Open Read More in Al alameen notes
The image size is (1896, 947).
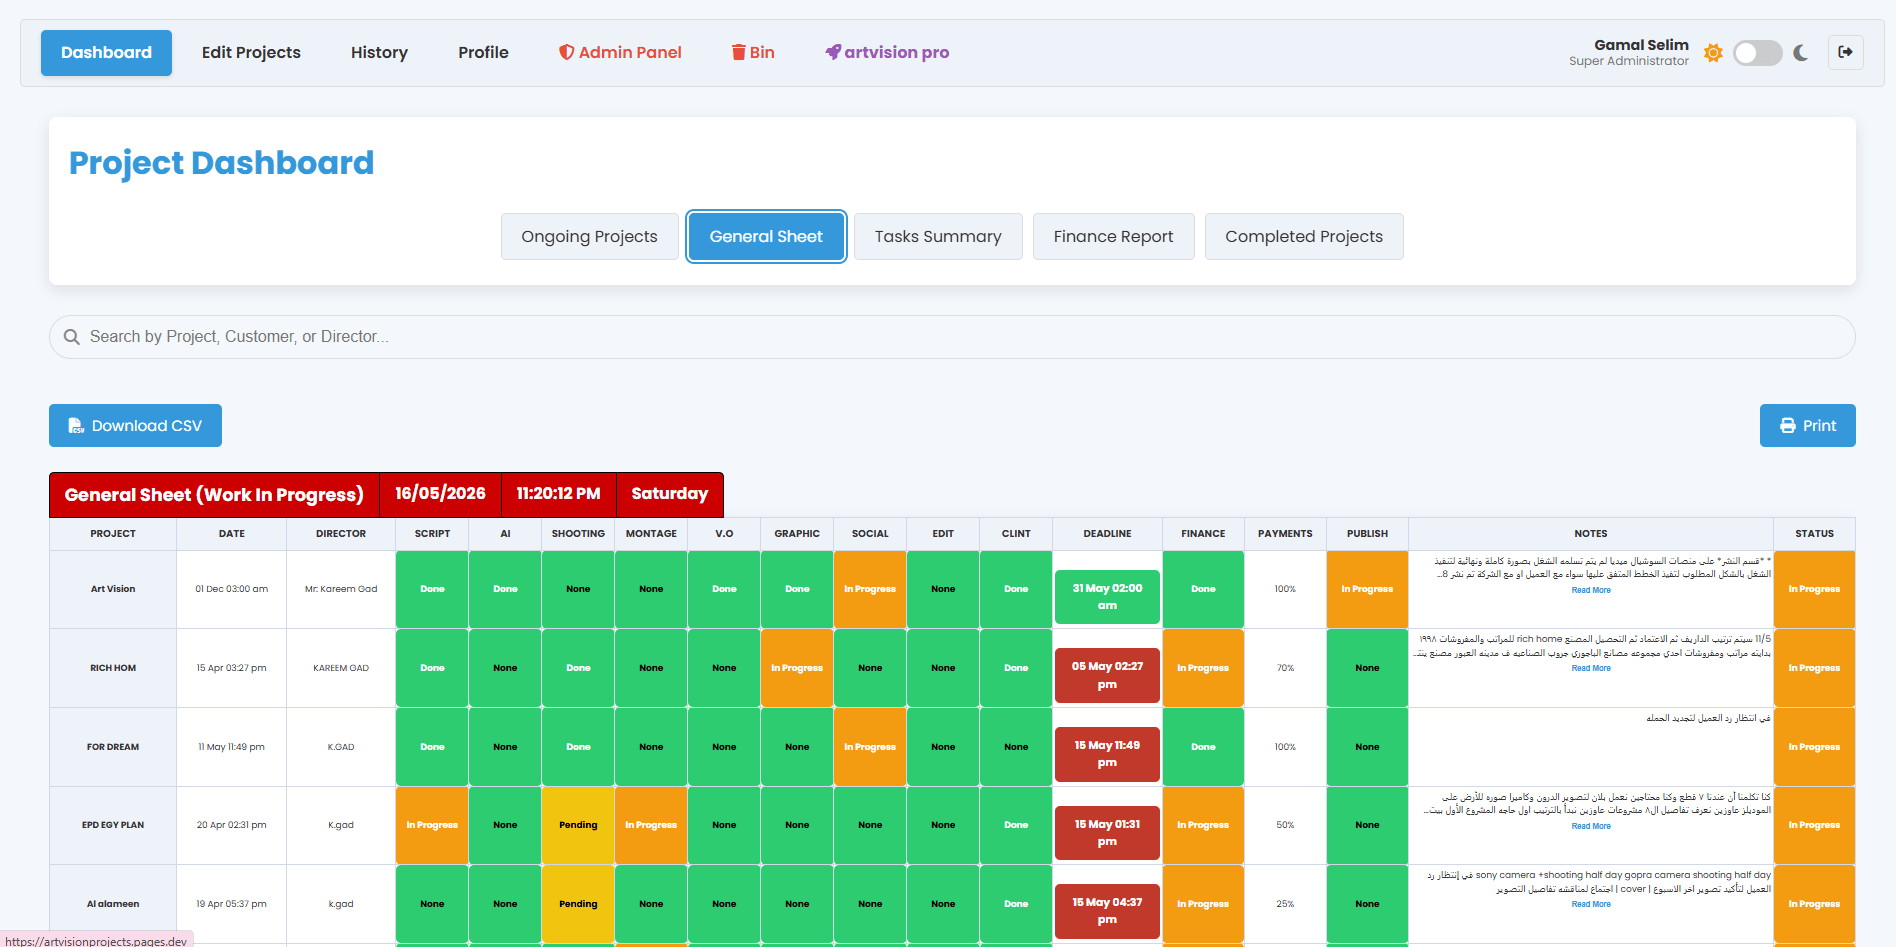1591,905
